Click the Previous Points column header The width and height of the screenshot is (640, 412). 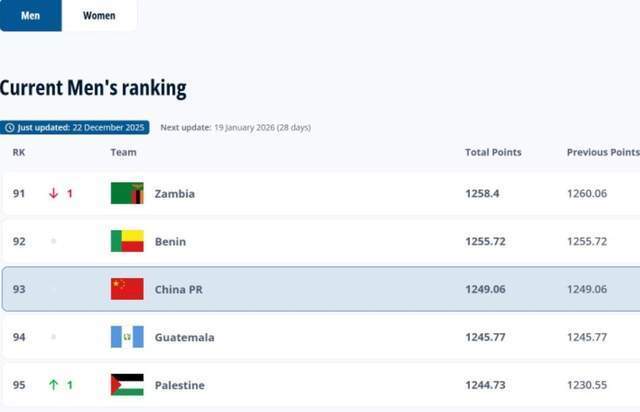[x=602, y=152]
